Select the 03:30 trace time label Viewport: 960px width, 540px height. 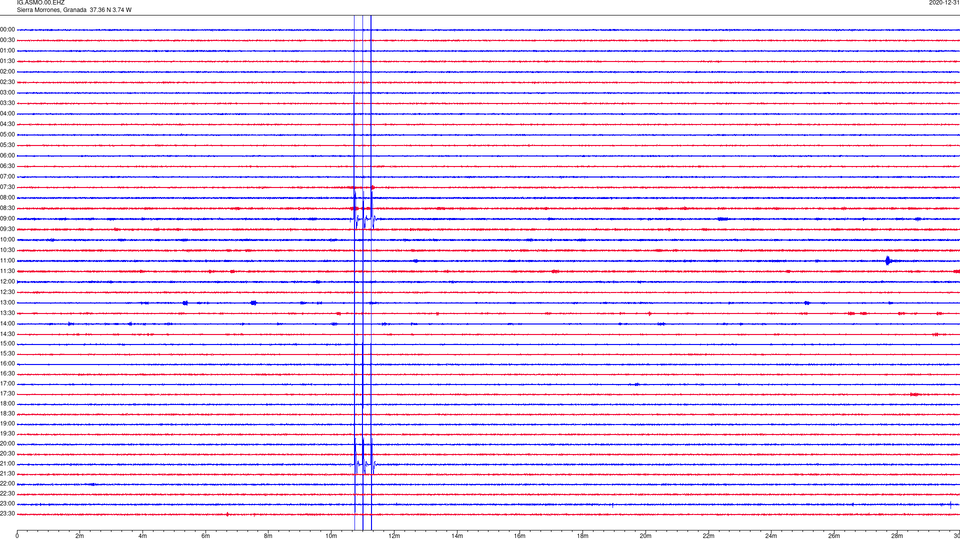click(7, 103)
